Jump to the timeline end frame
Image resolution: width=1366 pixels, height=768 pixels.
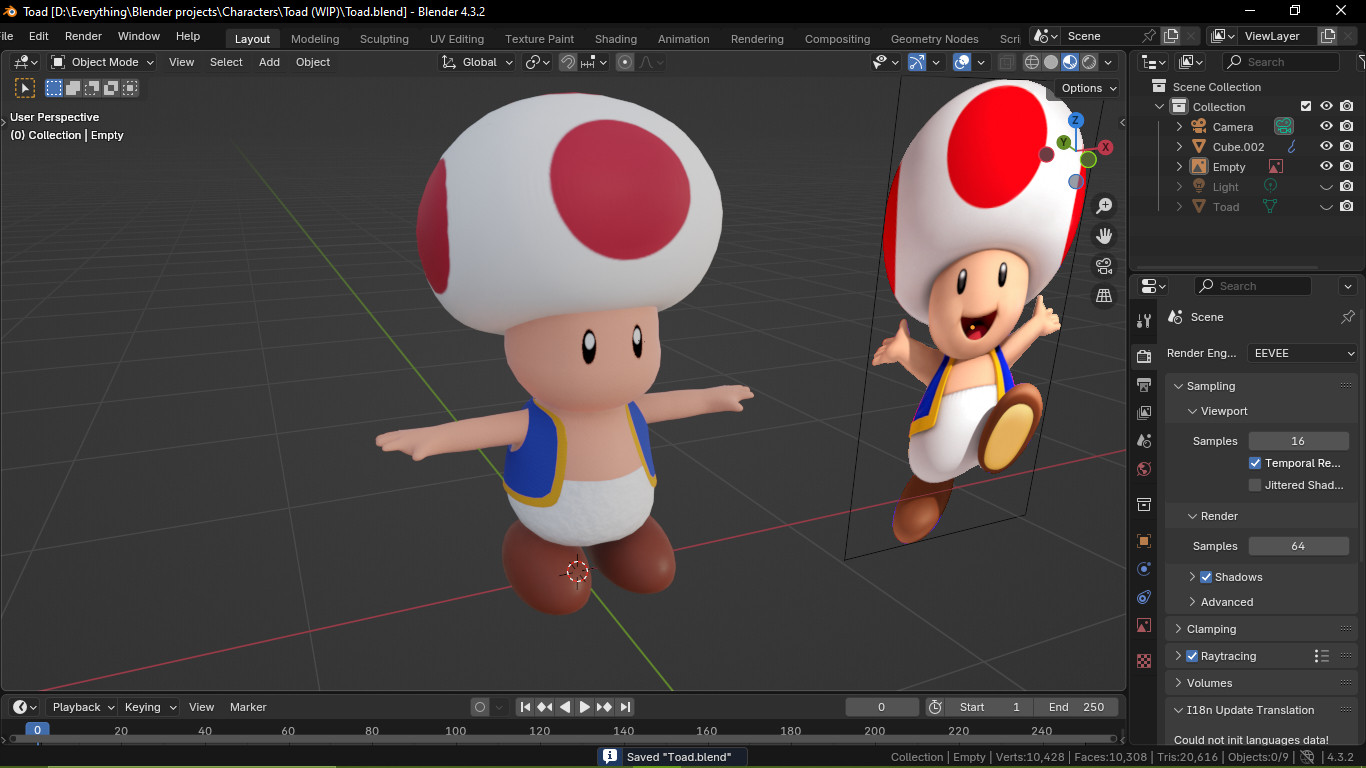coord(625,707)
